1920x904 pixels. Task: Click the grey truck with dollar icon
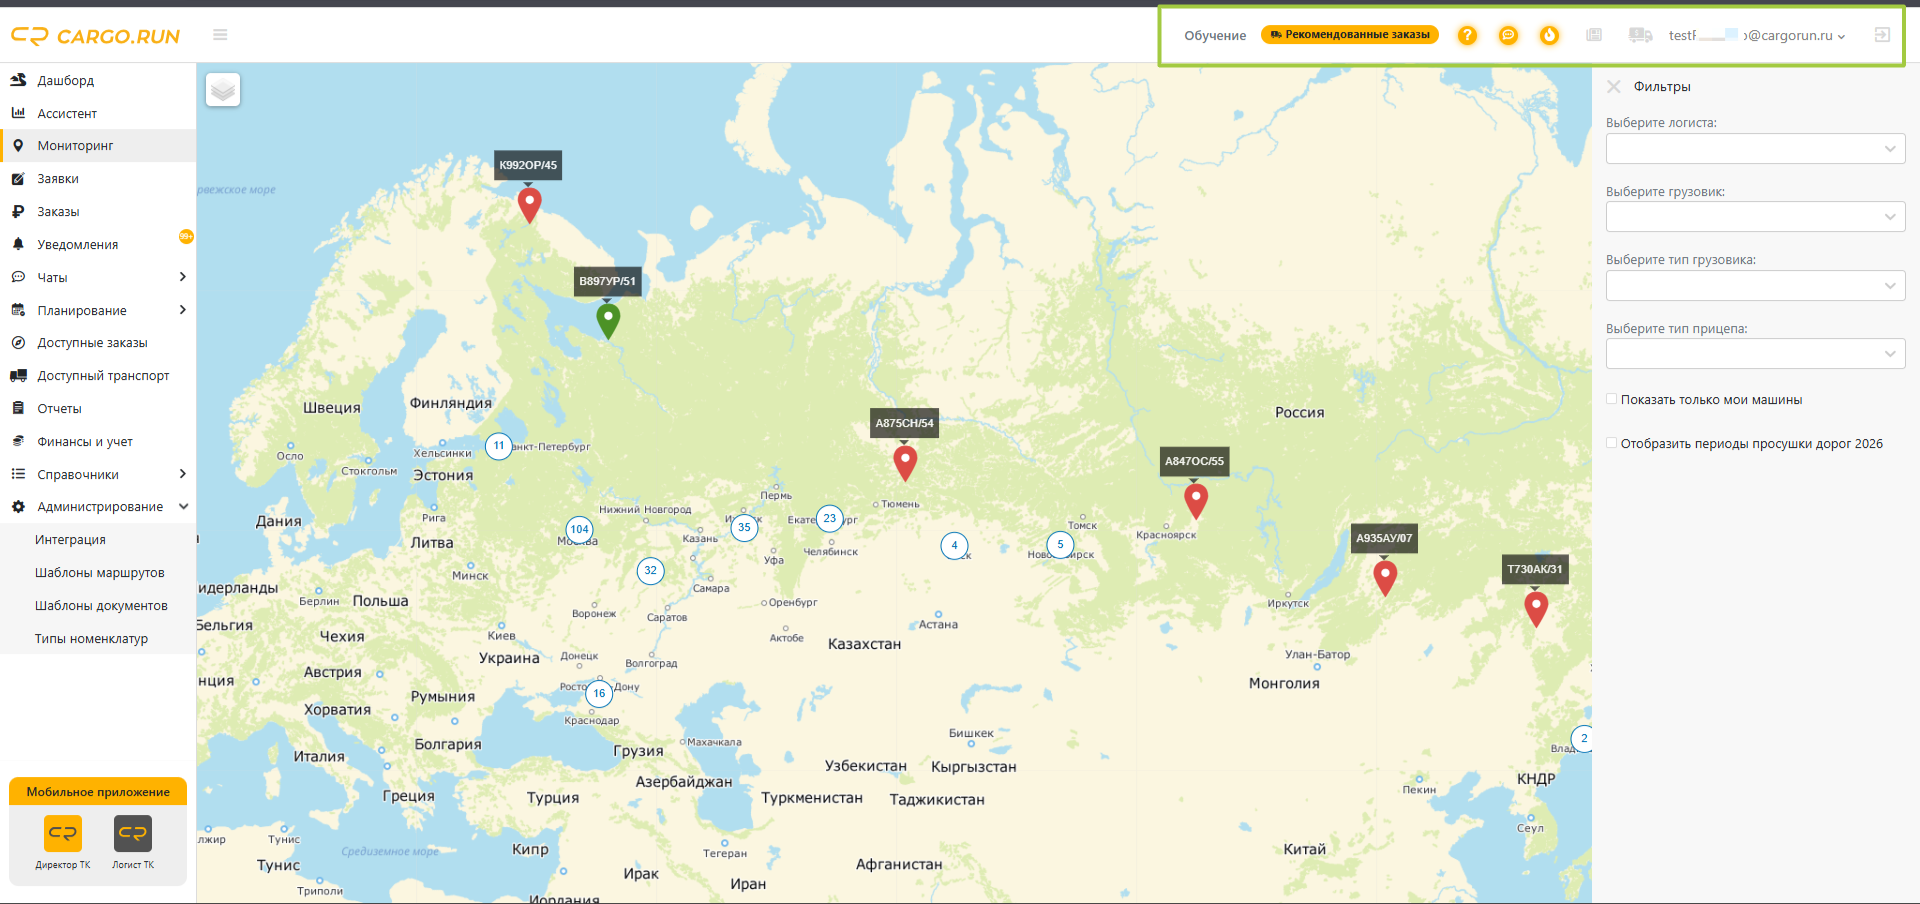[x=1640, y=35]
